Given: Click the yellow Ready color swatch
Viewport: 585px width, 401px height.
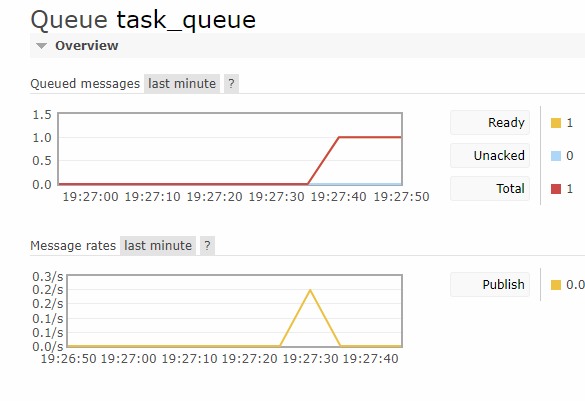Looking at the screenshot, I should (556, 123).
